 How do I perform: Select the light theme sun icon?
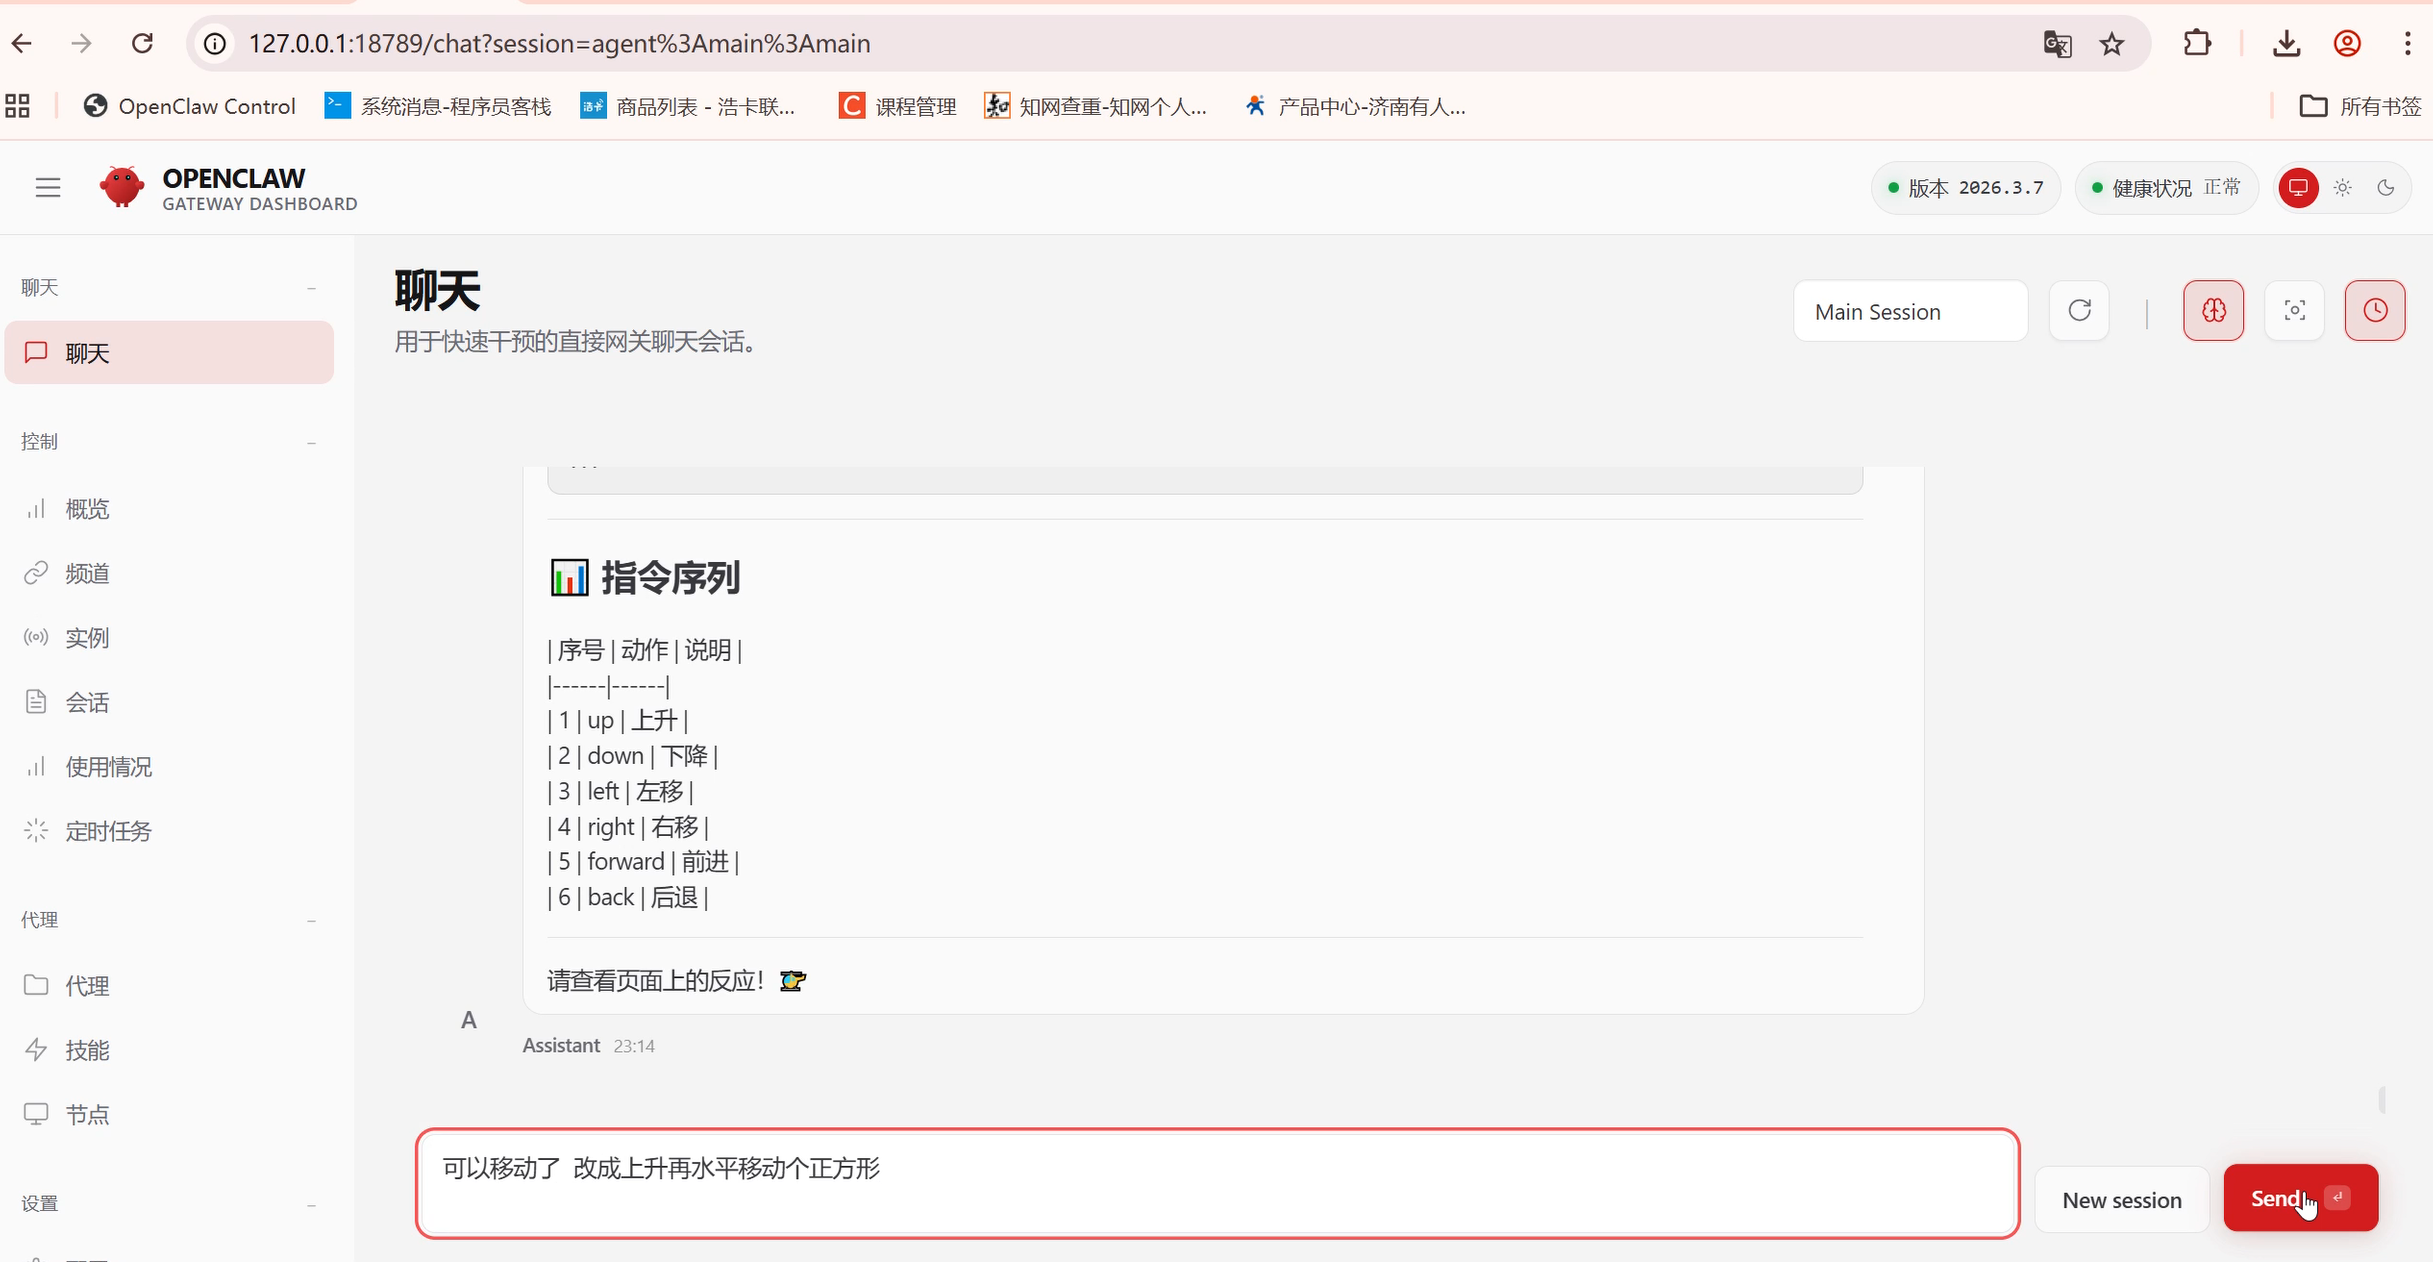tap(2342, 187)
